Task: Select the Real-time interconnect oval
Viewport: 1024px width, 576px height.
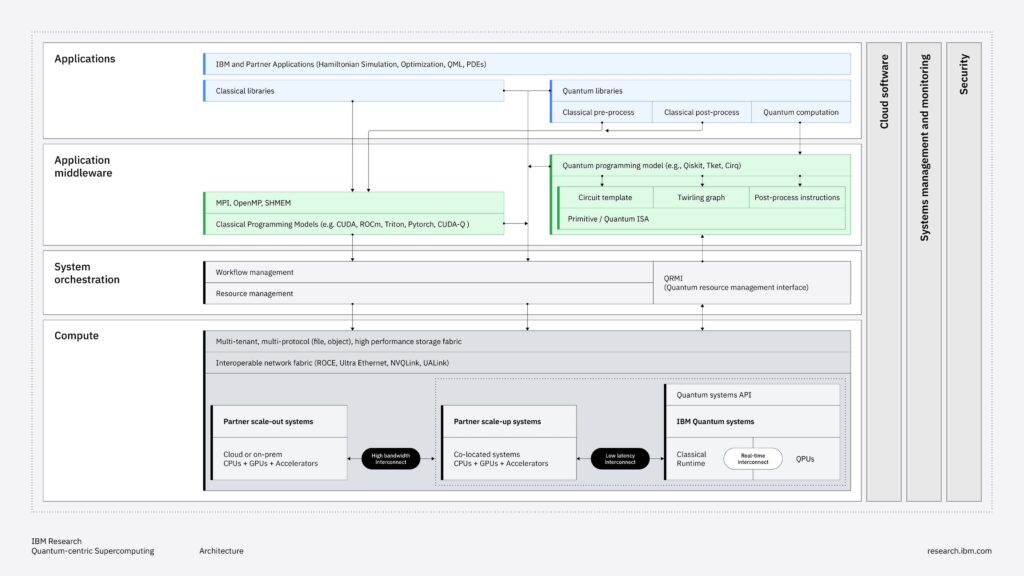Action: (x=751, y=458)
